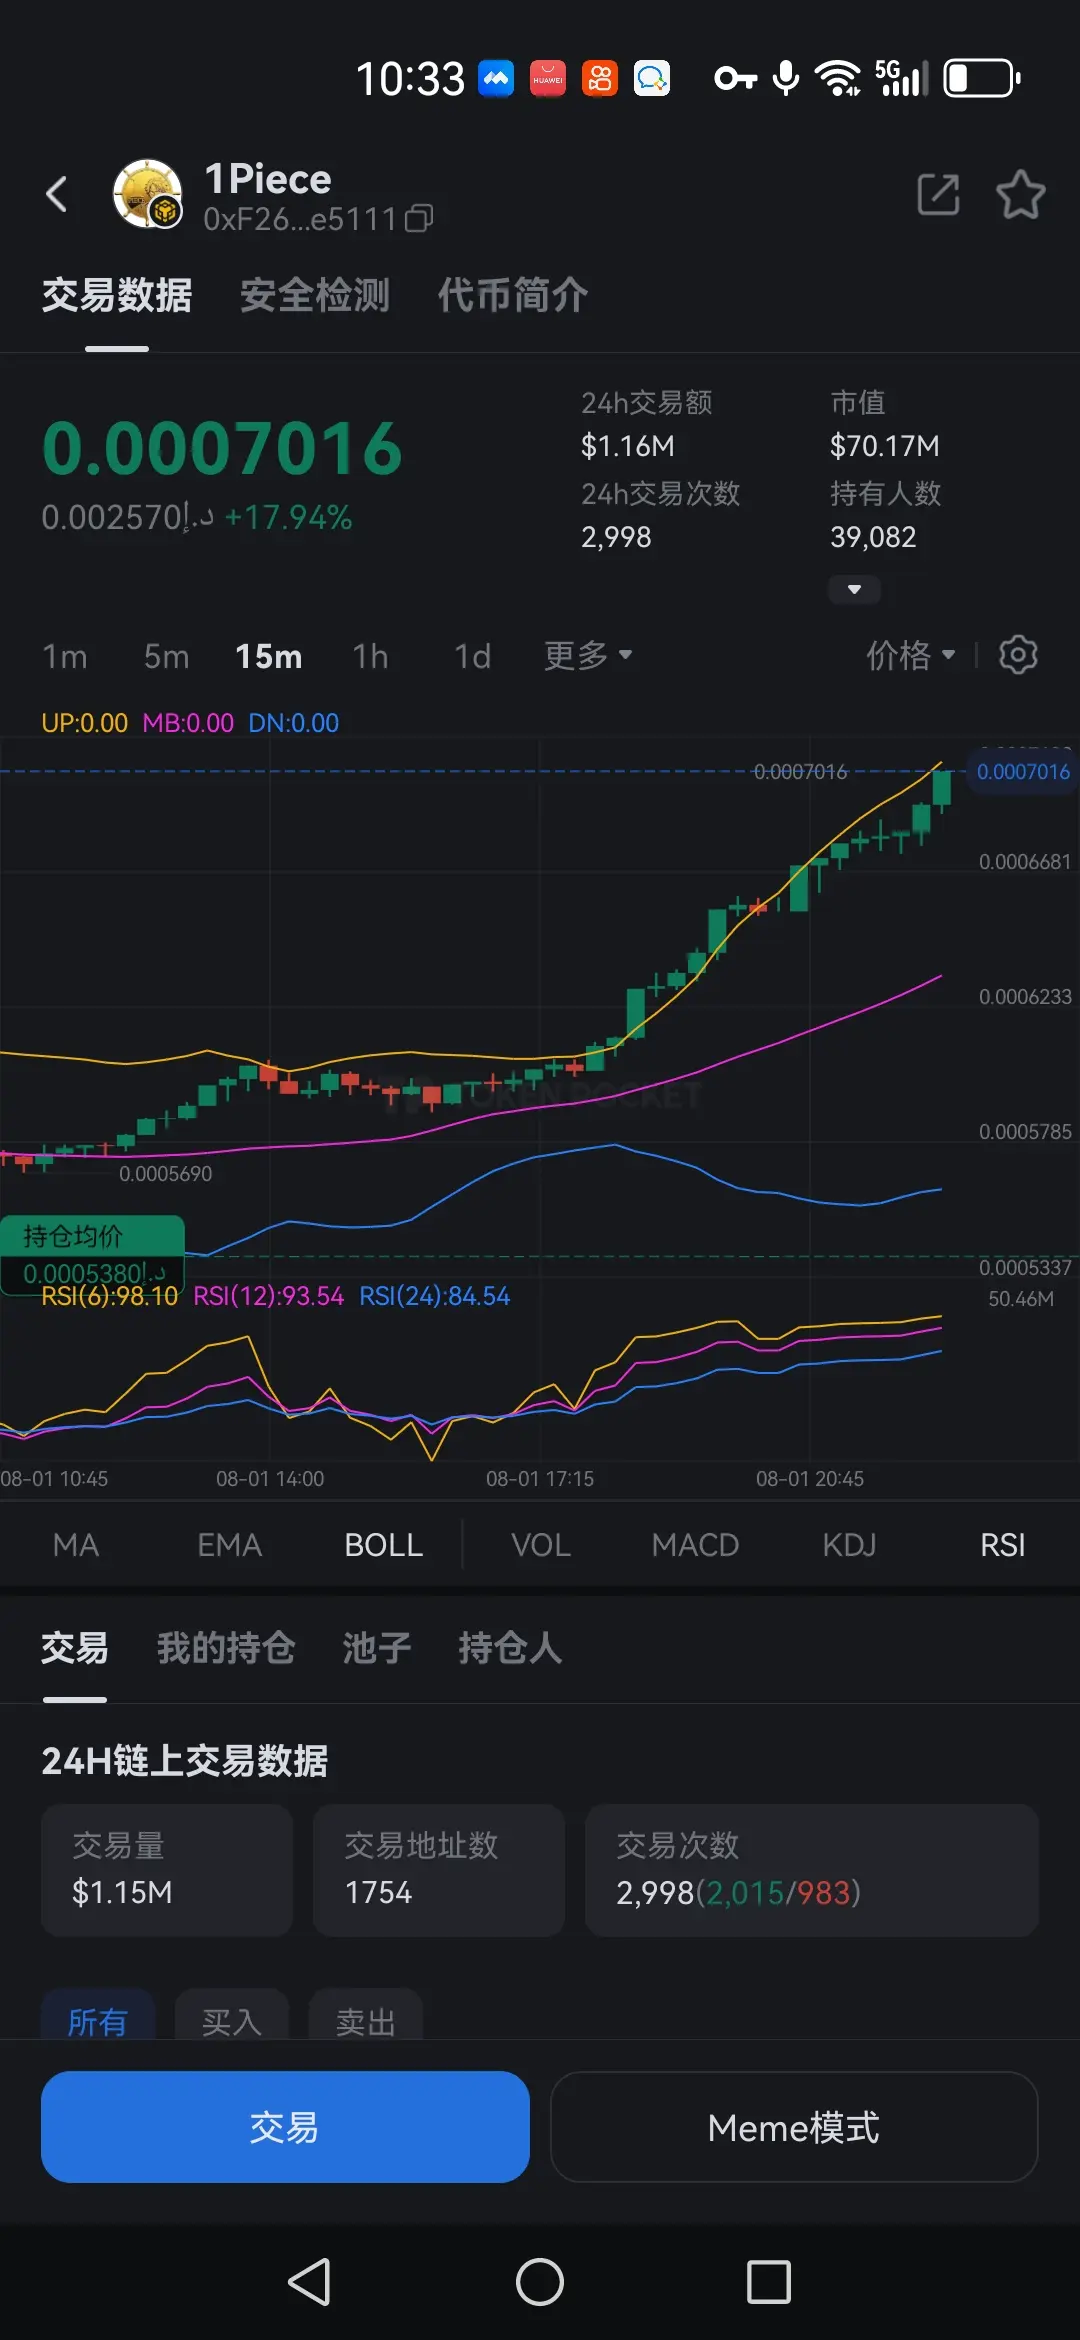Open the 交易 section tab
This screenshot has width=1080, height=2340.
pos(75,1648)
